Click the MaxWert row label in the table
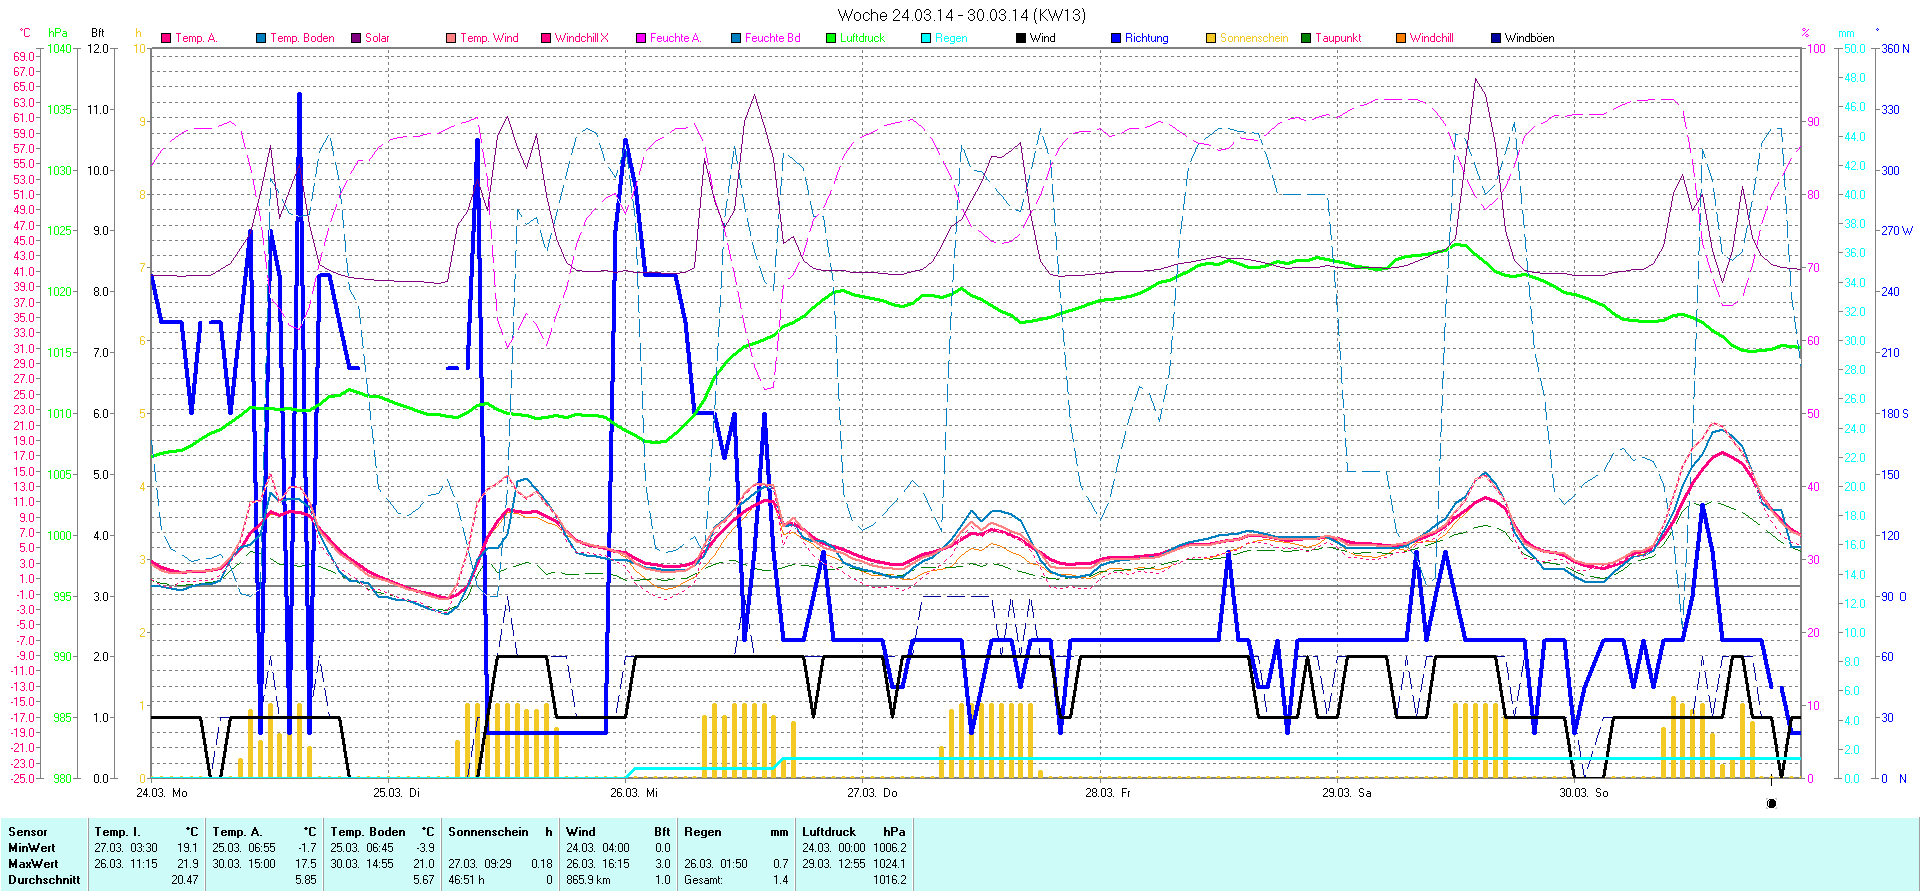Viewport: 1920px width, 891px height. click(x=33, y=864)
